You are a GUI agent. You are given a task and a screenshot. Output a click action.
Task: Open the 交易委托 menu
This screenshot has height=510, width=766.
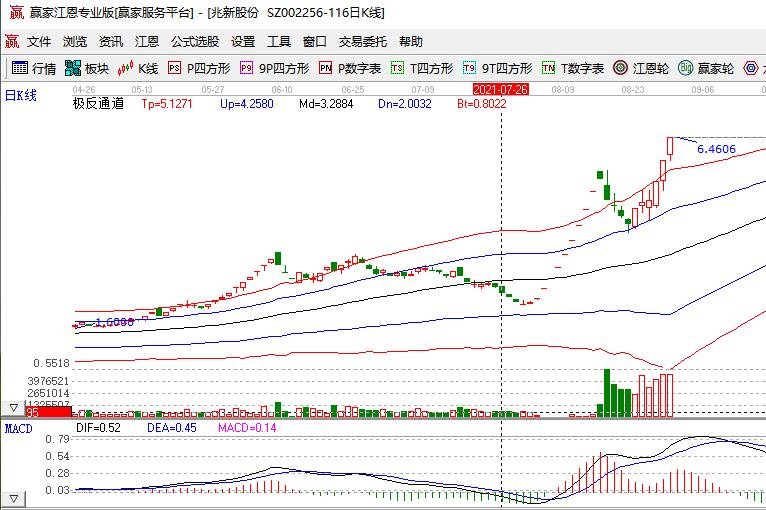(x=362, y=42)
